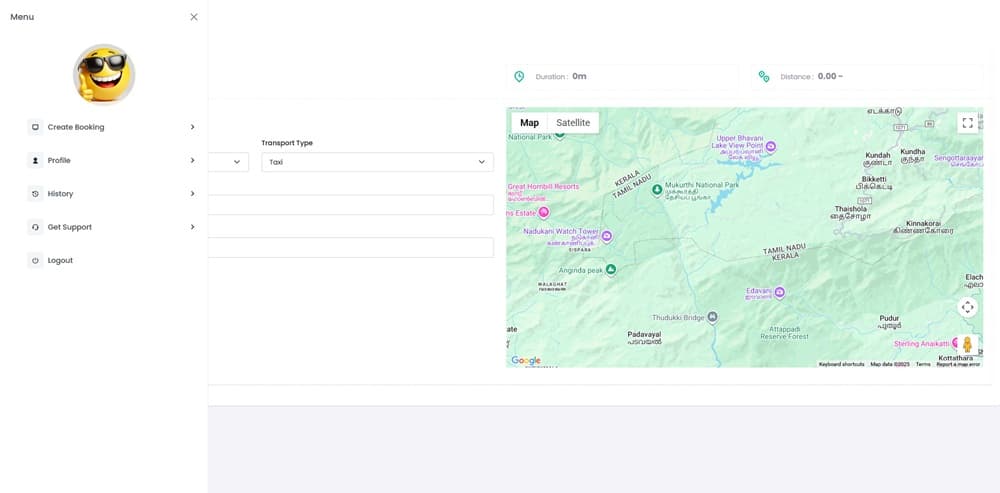Click the sunglasses emoji profile avatar

(104, 74)
